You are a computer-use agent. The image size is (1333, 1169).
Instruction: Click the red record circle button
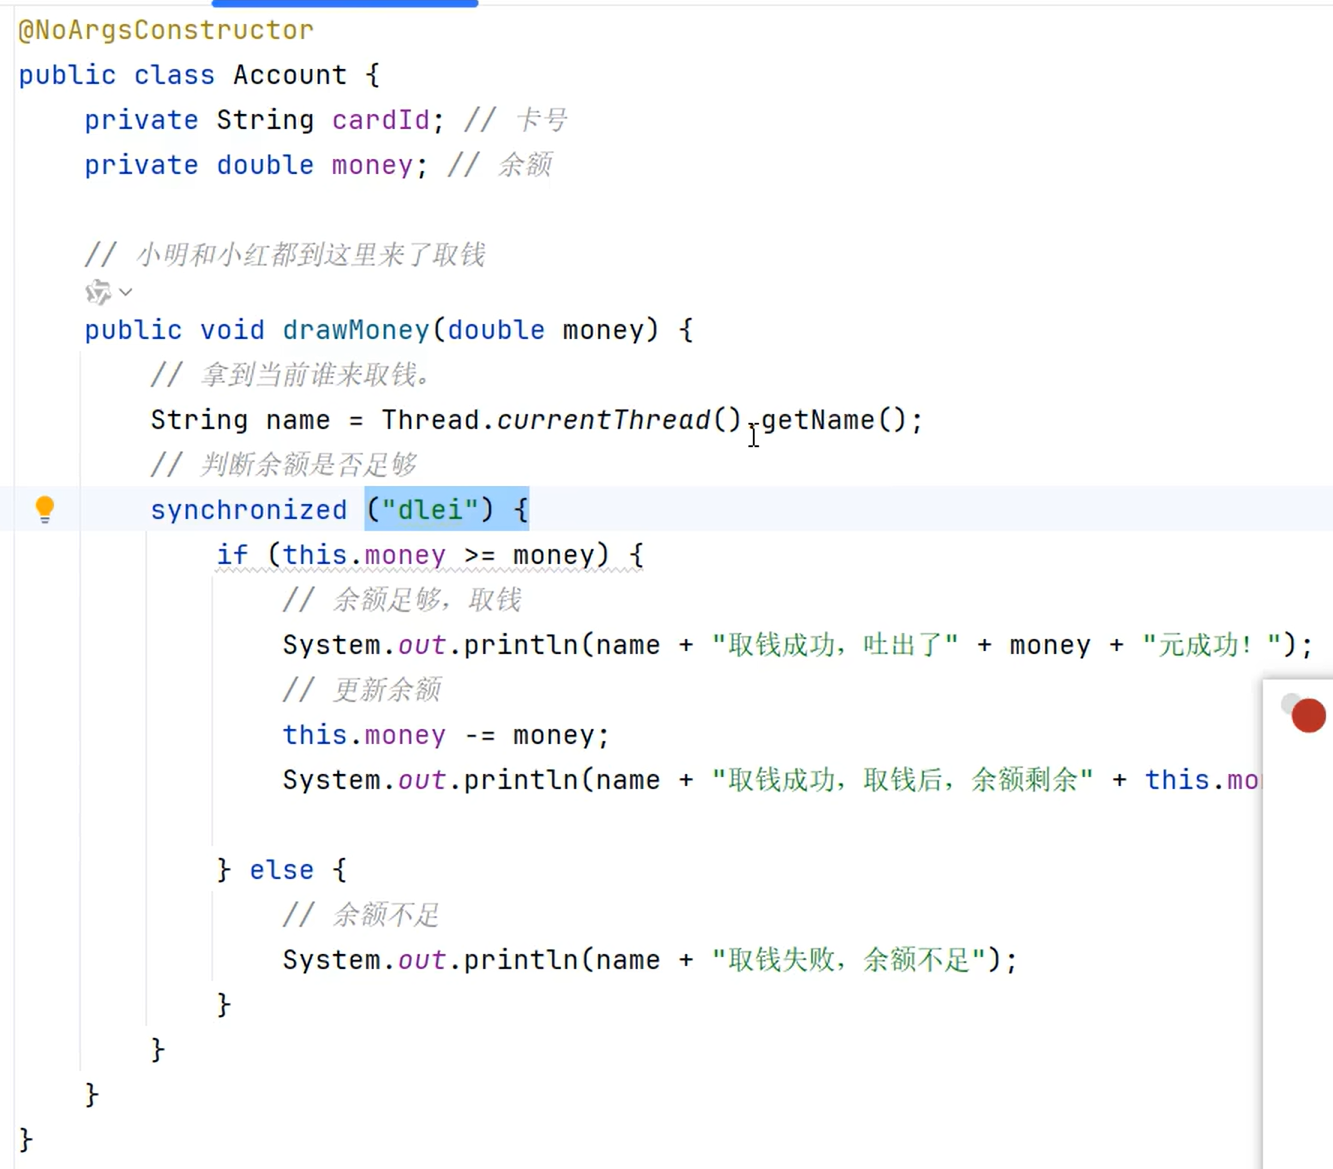(1308, 715)
